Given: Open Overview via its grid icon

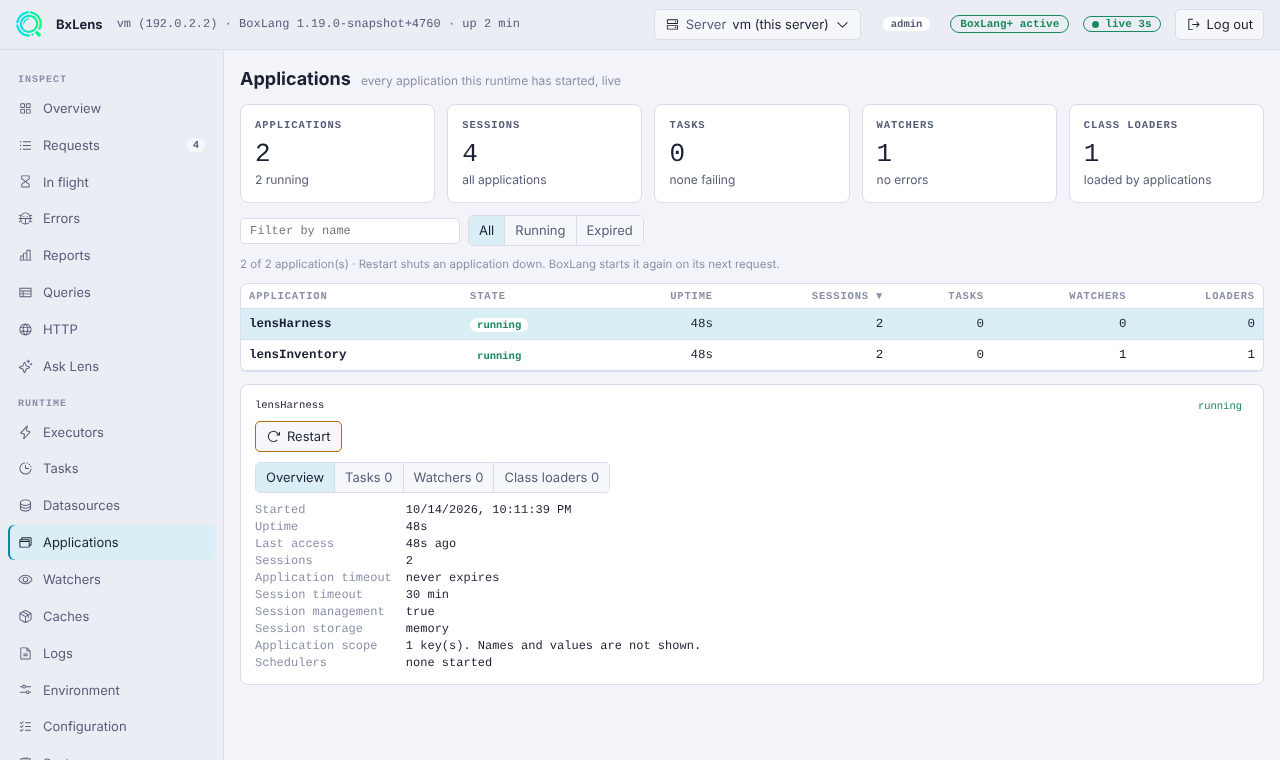Looking at the screenshot, I should point(25,108).
